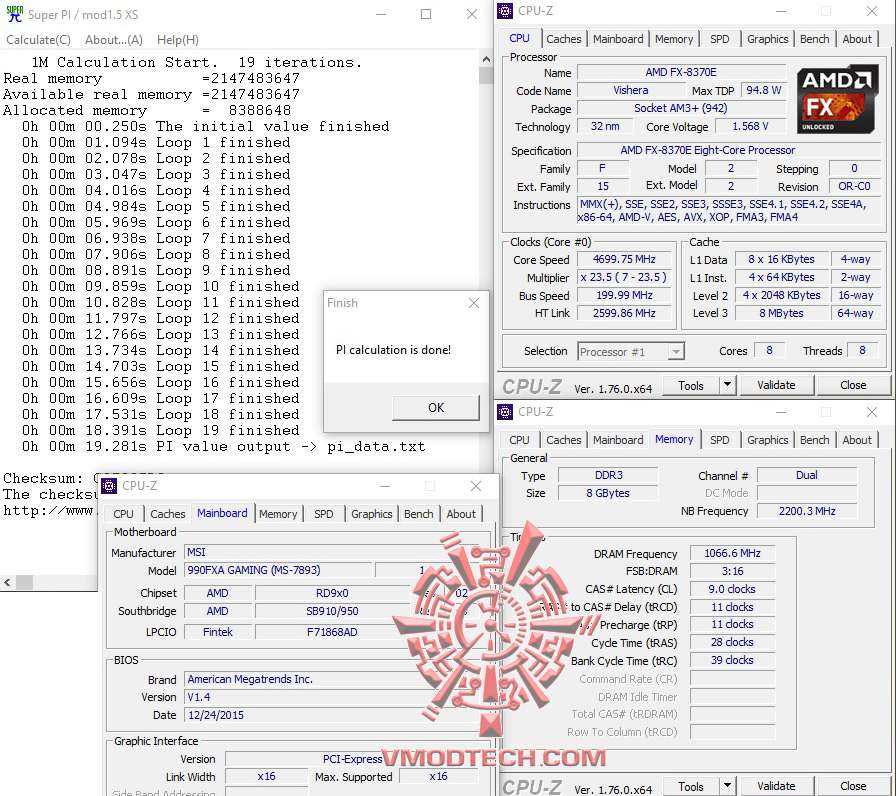Screen dimensions: 896x796
Task: Close the CPU-Z Memory window via X
Action: 871,412
